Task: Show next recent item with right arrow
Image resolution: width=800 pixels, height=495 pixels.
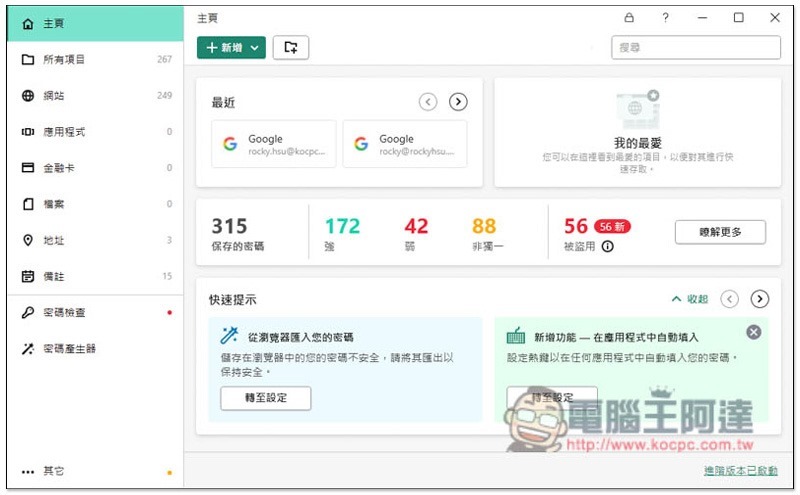Action: point(458,101)
